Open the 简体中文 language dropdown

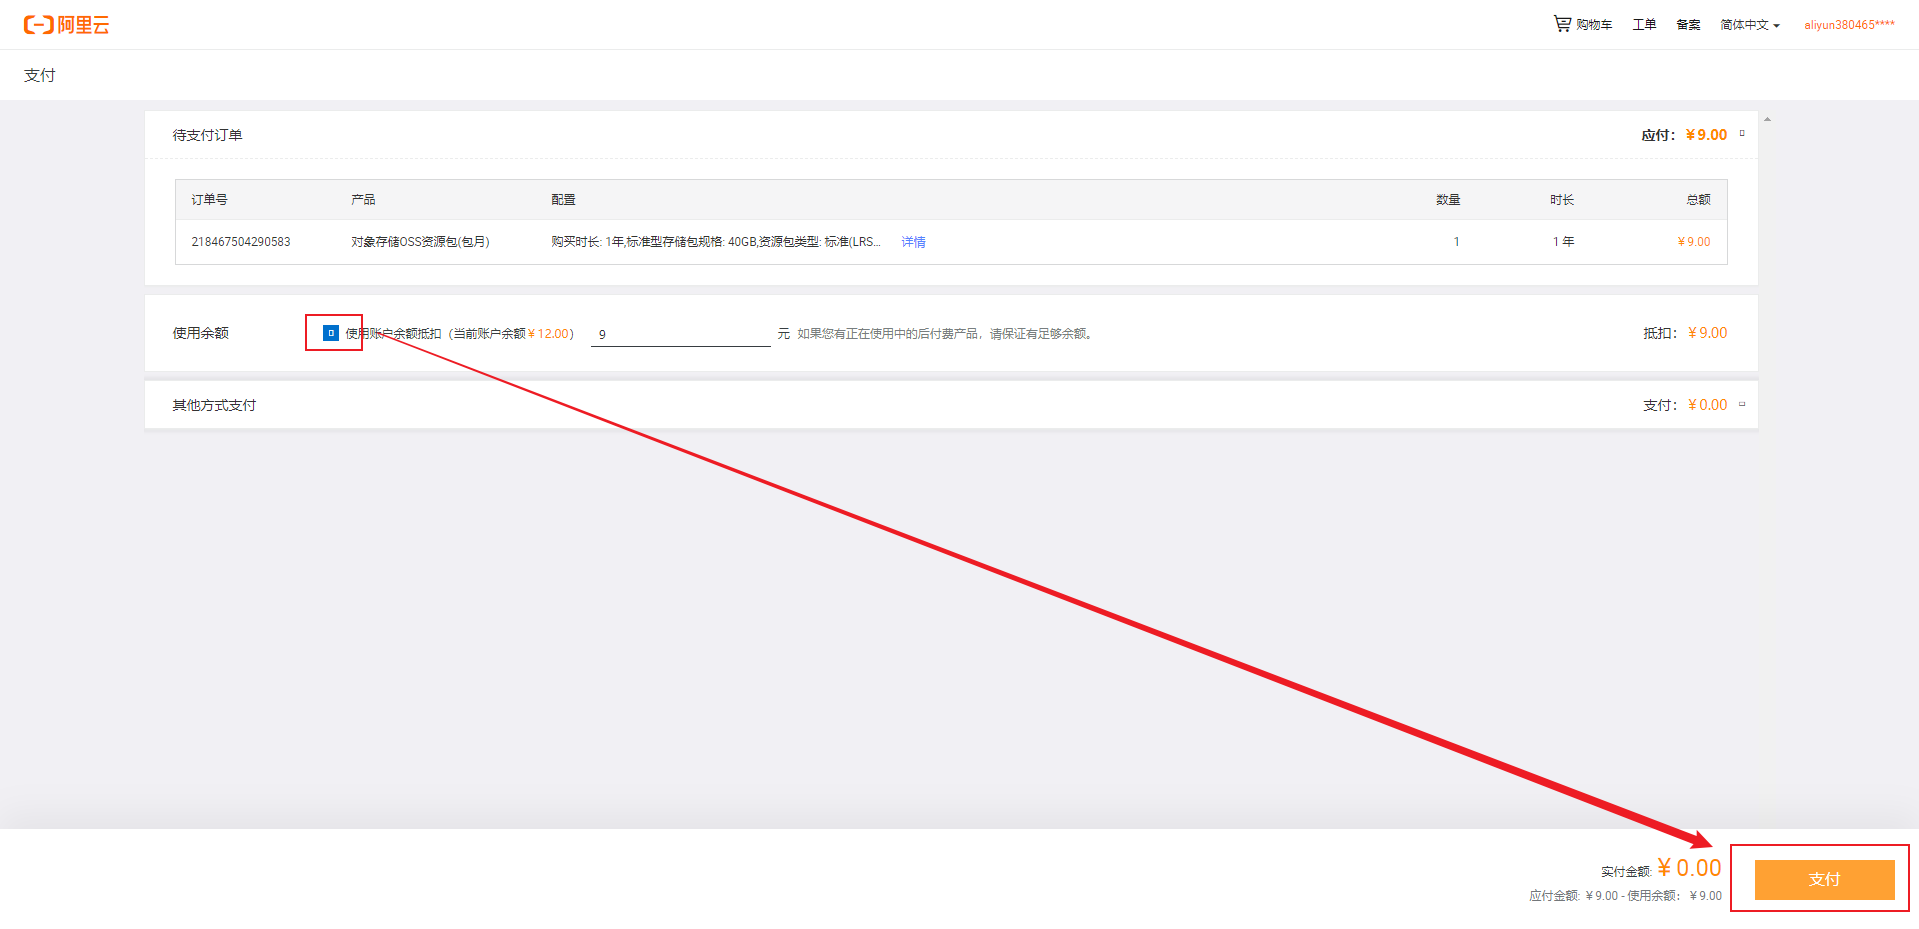(1749, 24)
